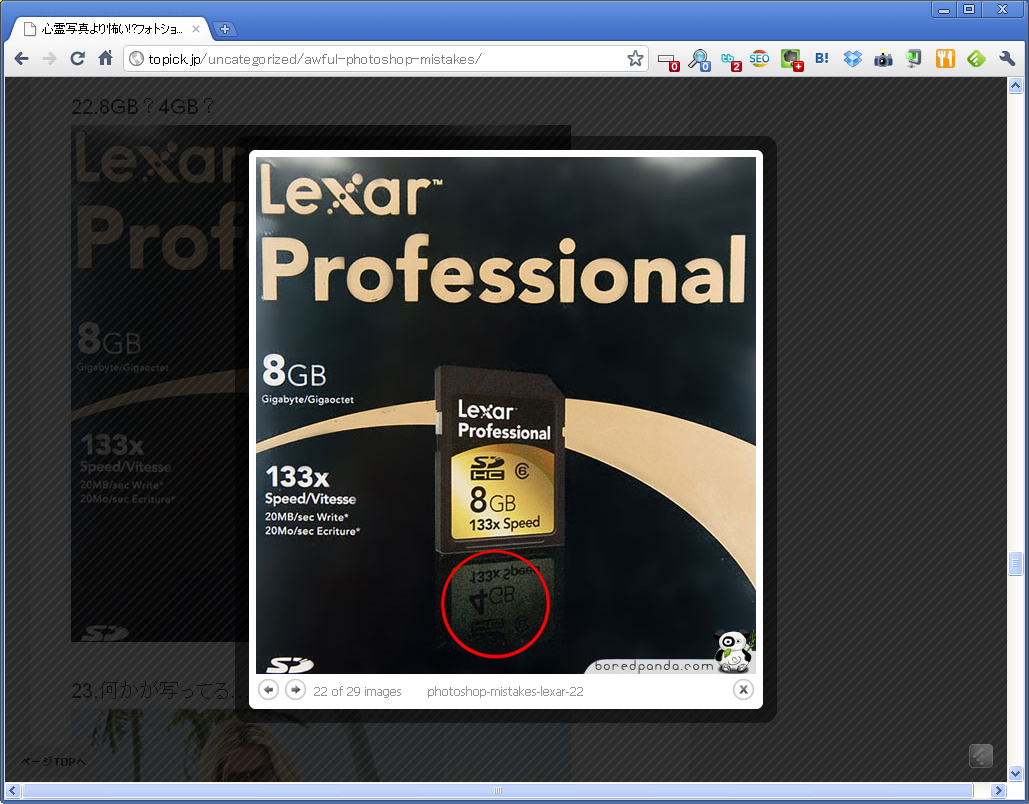Click the camera screenshot extension icon

click(883, 59)
